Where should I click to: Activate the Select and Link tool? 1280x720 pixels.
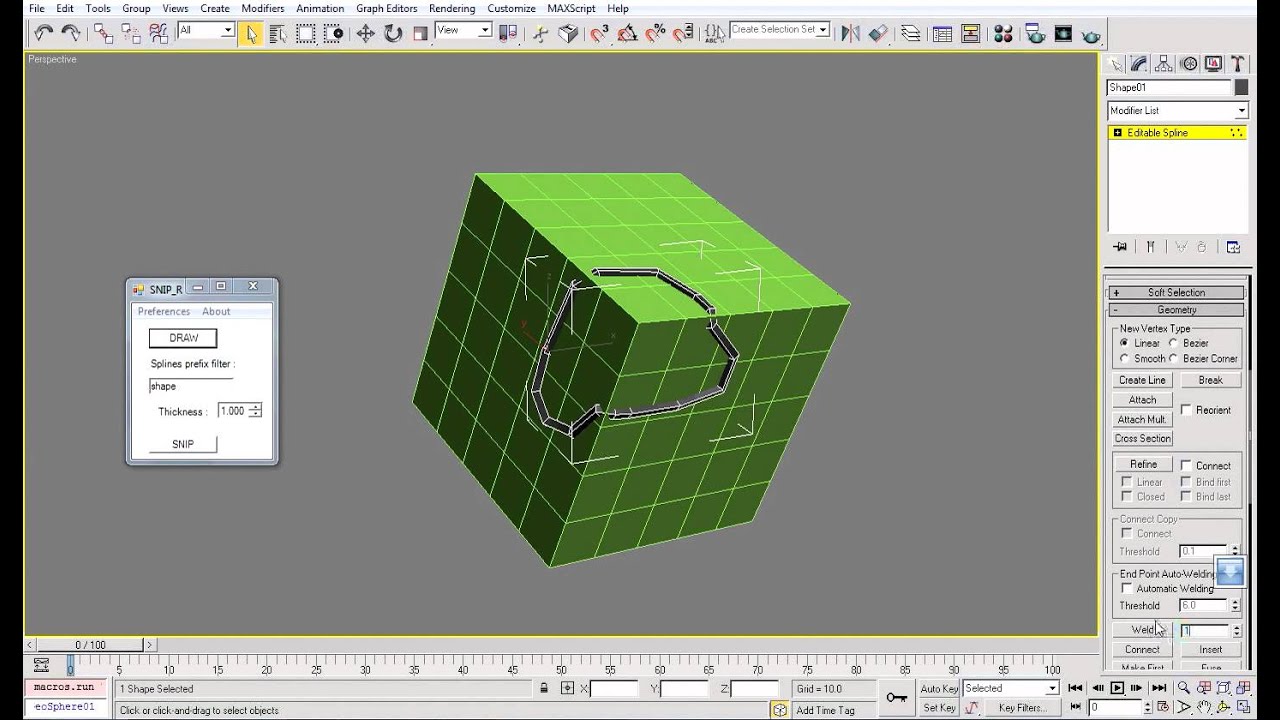103,33
